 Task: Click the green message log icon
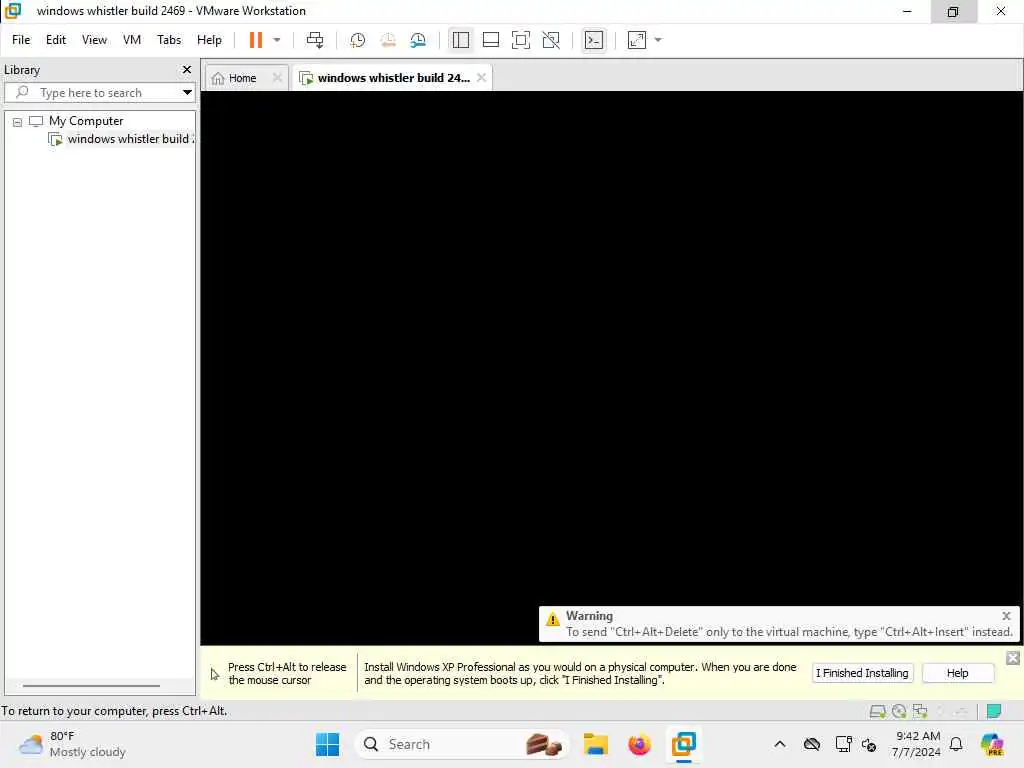[994, 711]
